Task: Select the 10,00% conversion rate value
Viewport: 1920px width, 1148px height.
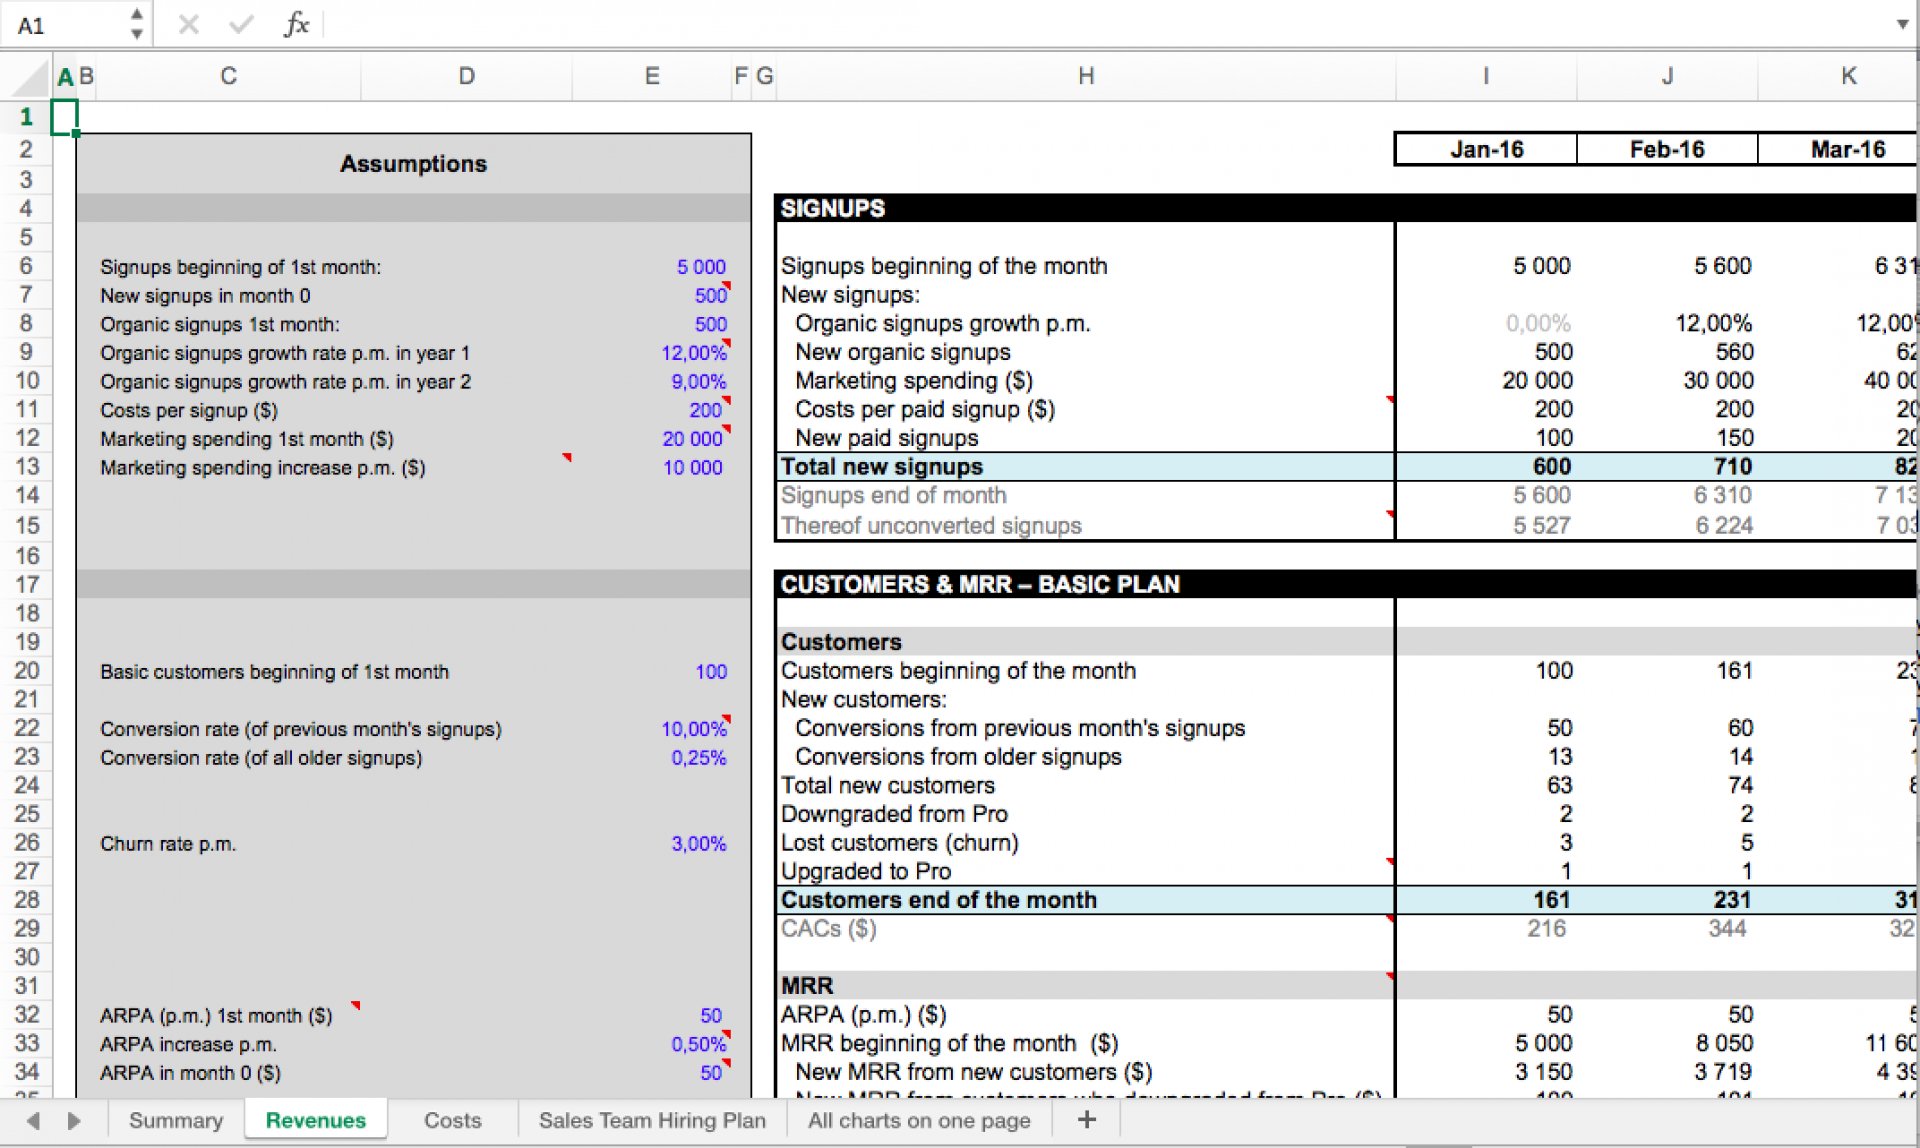Action: tap(693, 729)
